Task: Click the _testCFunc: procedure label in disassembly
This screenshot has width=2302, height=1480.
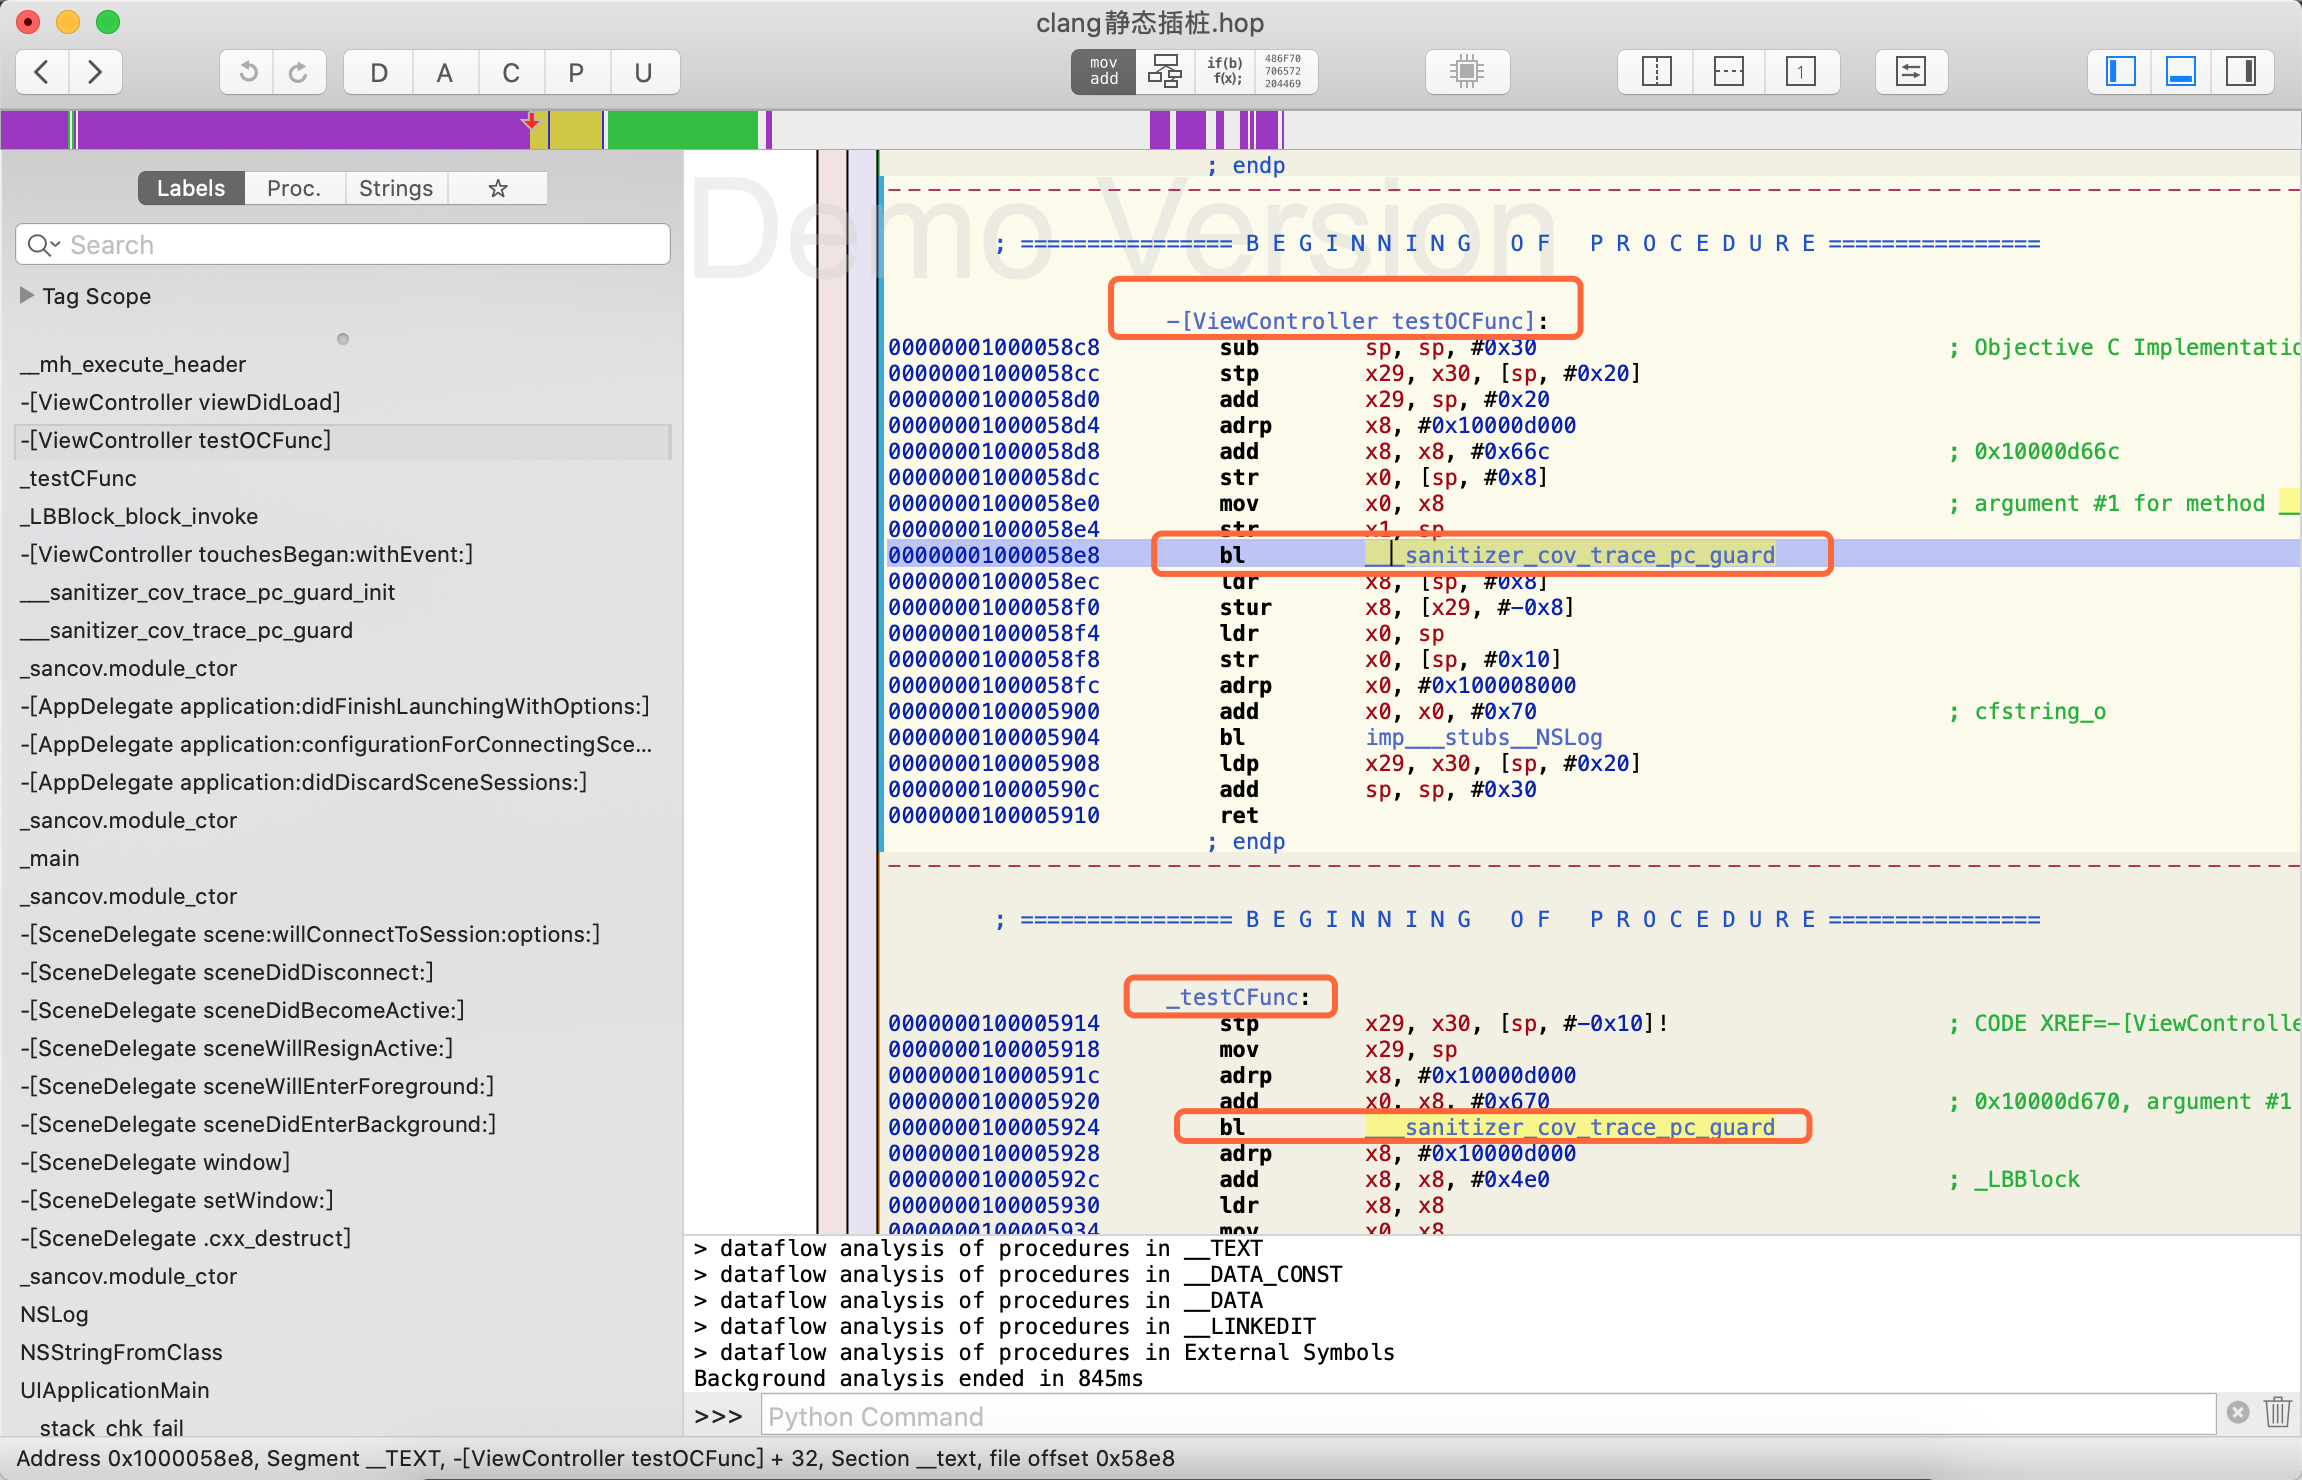Action: (1237, 997)
